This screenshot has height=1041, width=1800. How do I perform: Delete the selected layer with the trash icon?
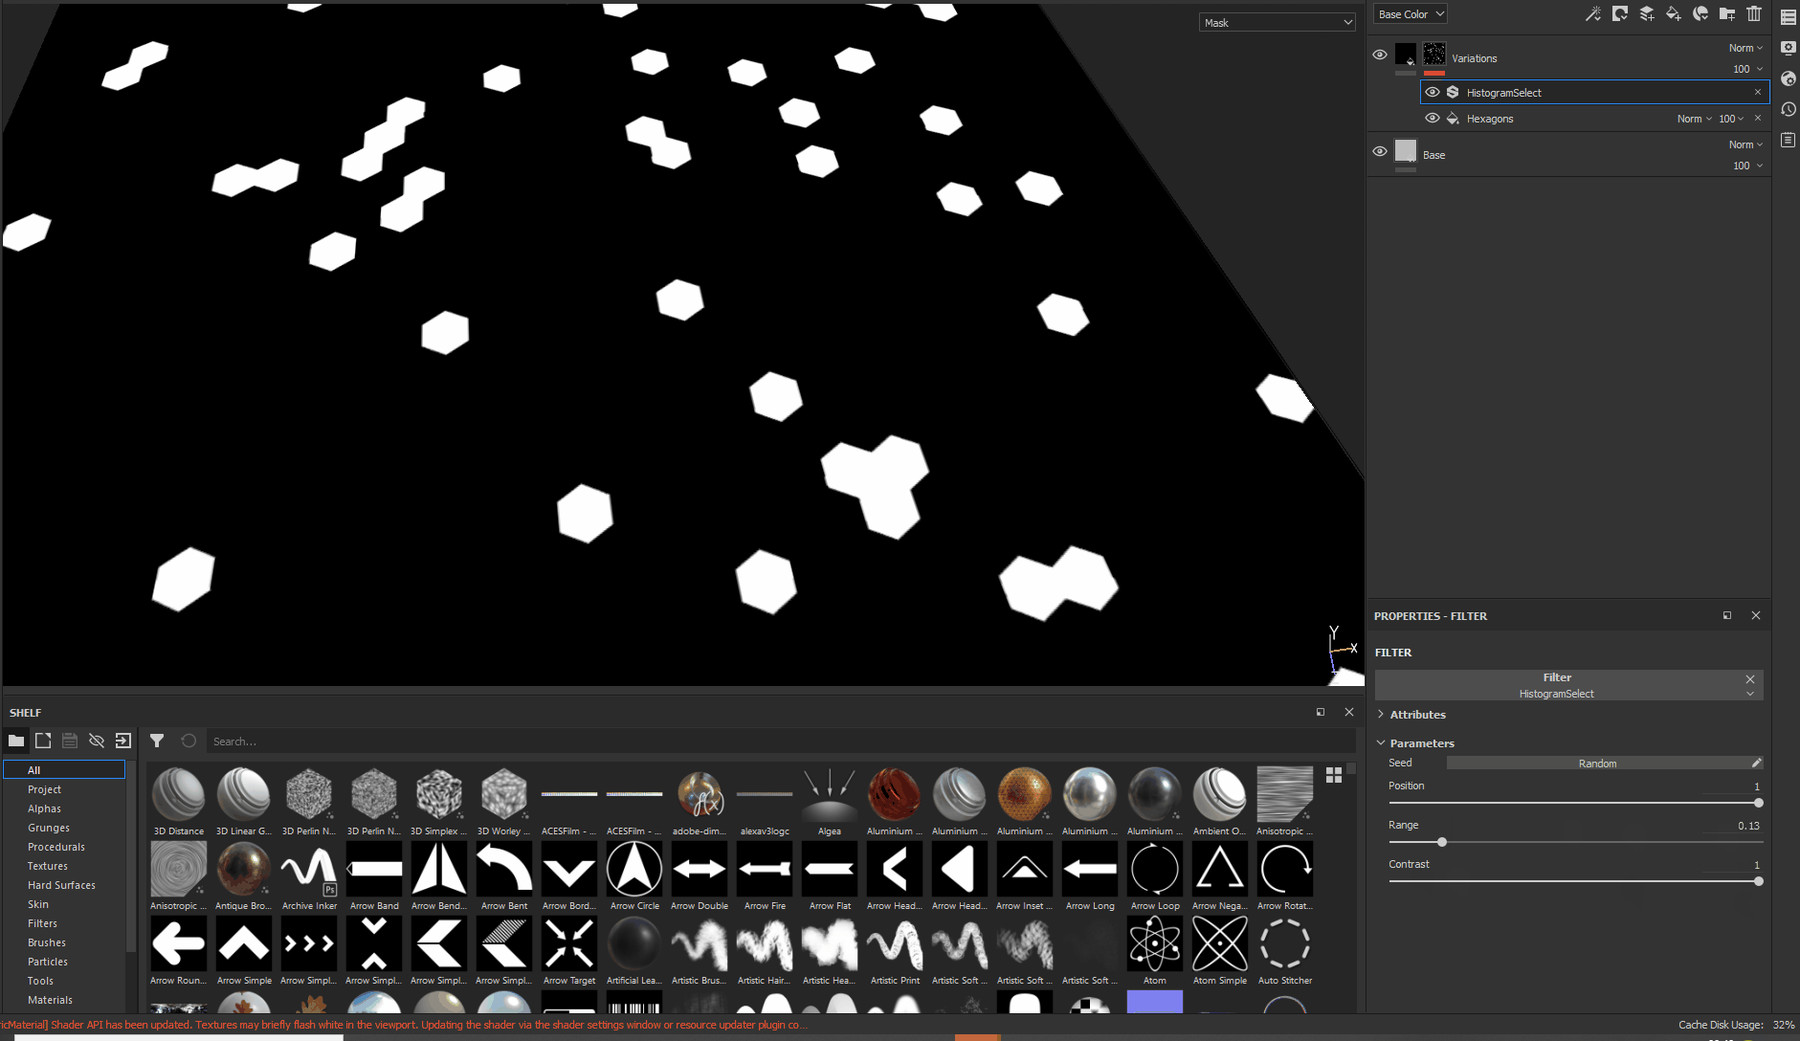[1754, 14]
